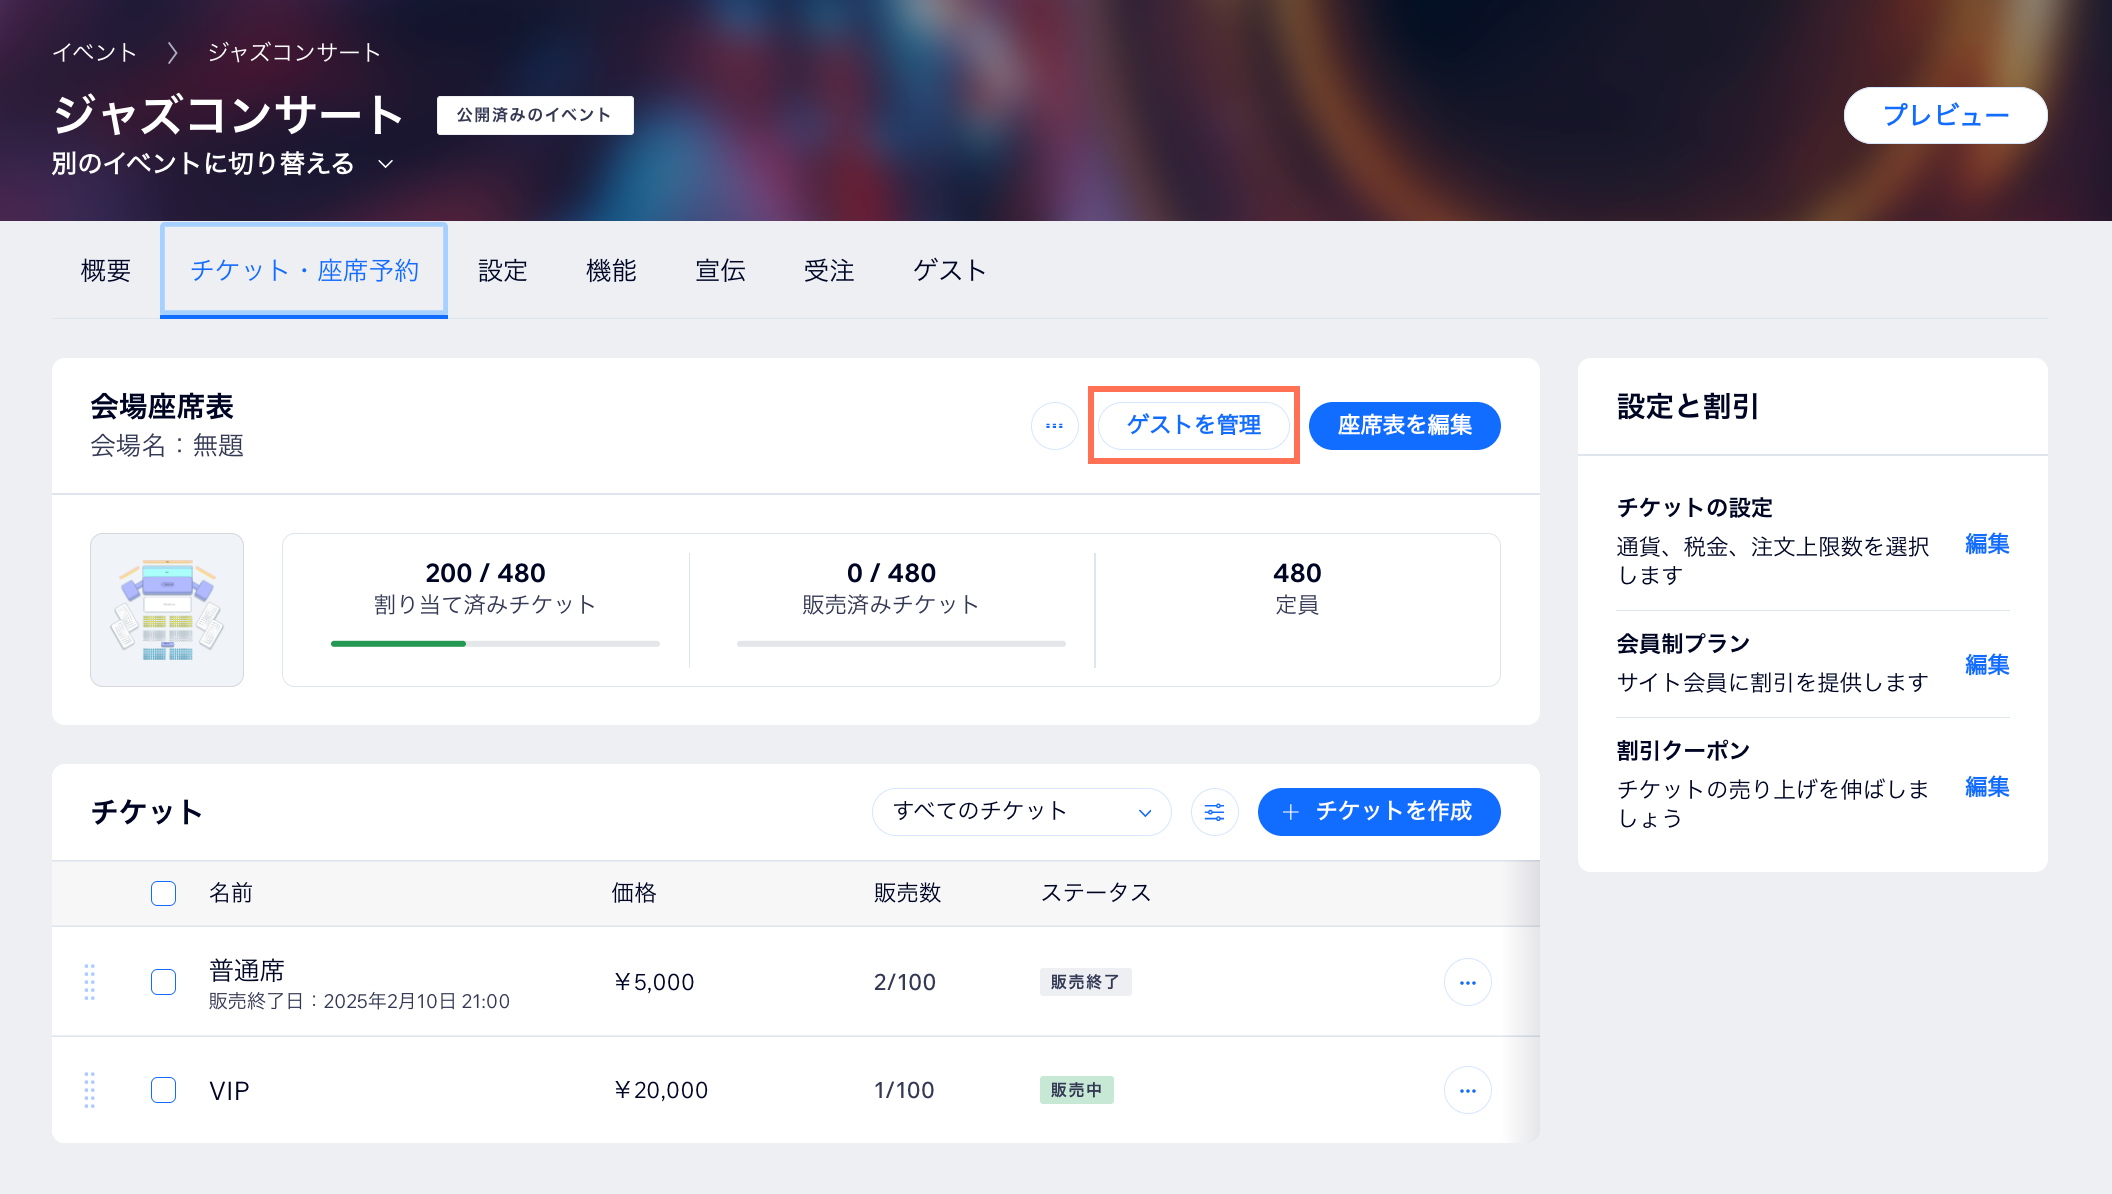Click the allocated tickets progress bar
The height and width of the screenshot is (1194, 2112).
495,643
